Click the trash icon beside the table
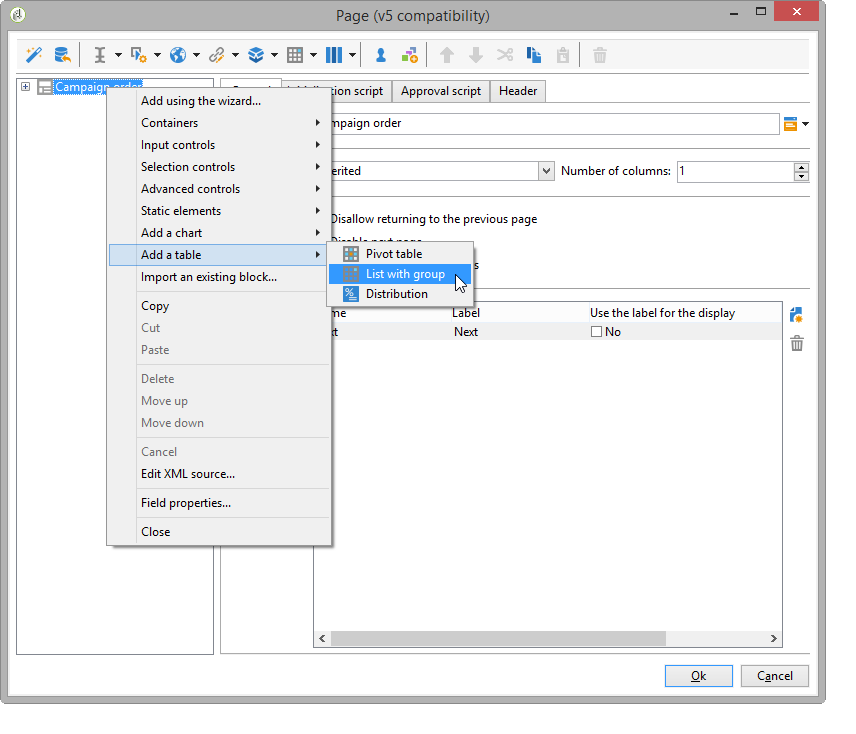 point(797,344)
